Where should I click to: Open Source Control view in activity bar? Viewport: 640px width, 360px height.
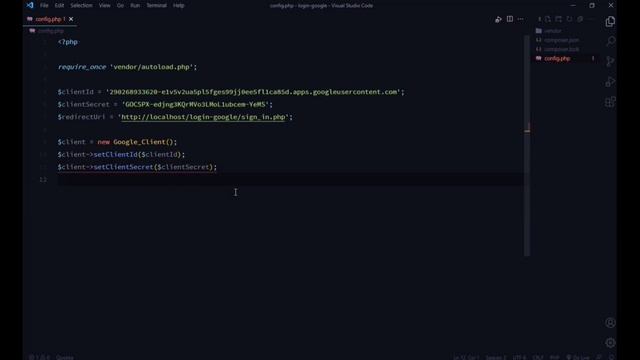[x=610, y=61]
